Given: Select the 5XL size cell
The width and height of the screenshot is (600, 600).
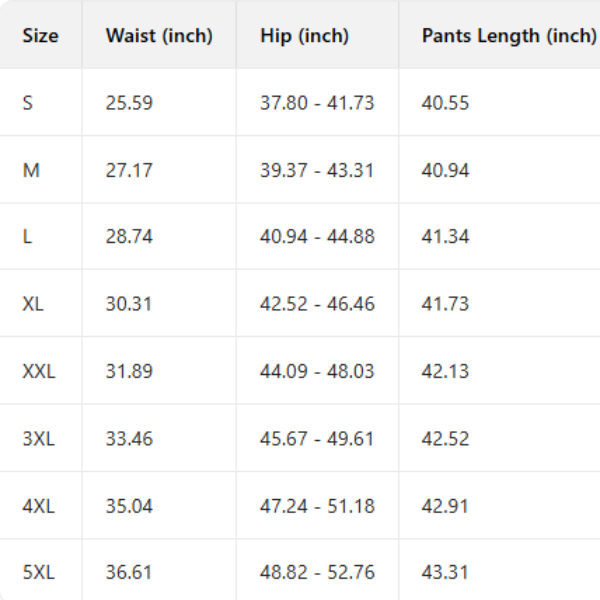Looking at the screenshot, I should (x=38, y=573).
